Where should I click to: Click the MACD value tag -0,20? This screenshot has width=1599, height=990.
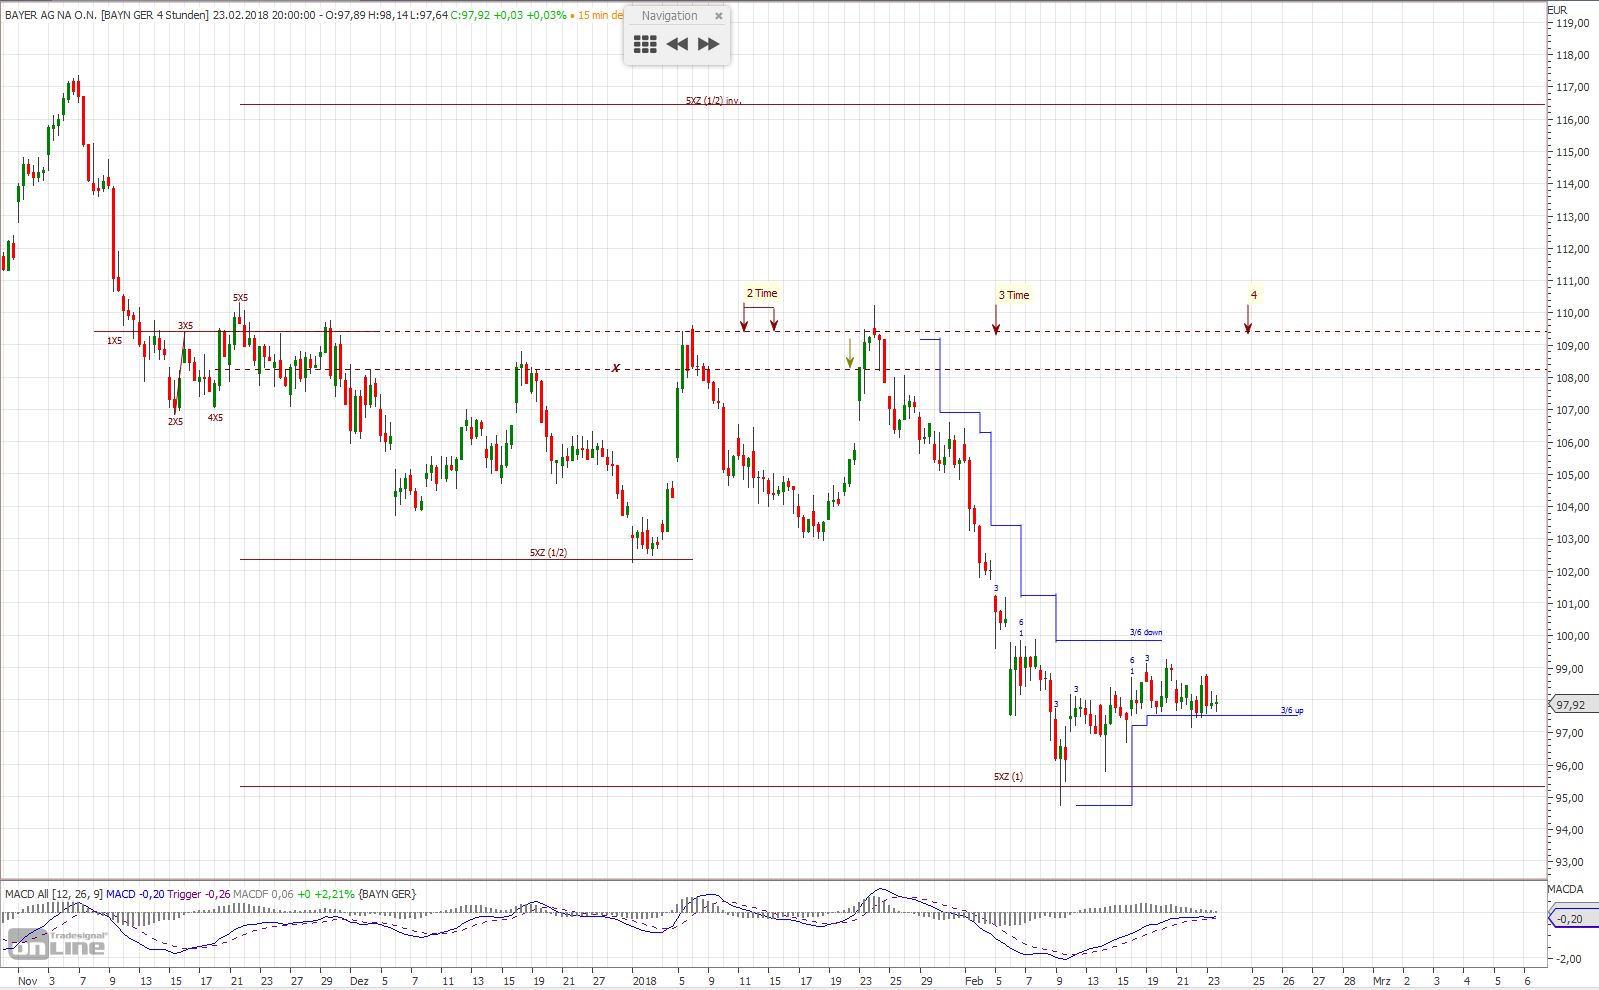[x=1570, y=918]
